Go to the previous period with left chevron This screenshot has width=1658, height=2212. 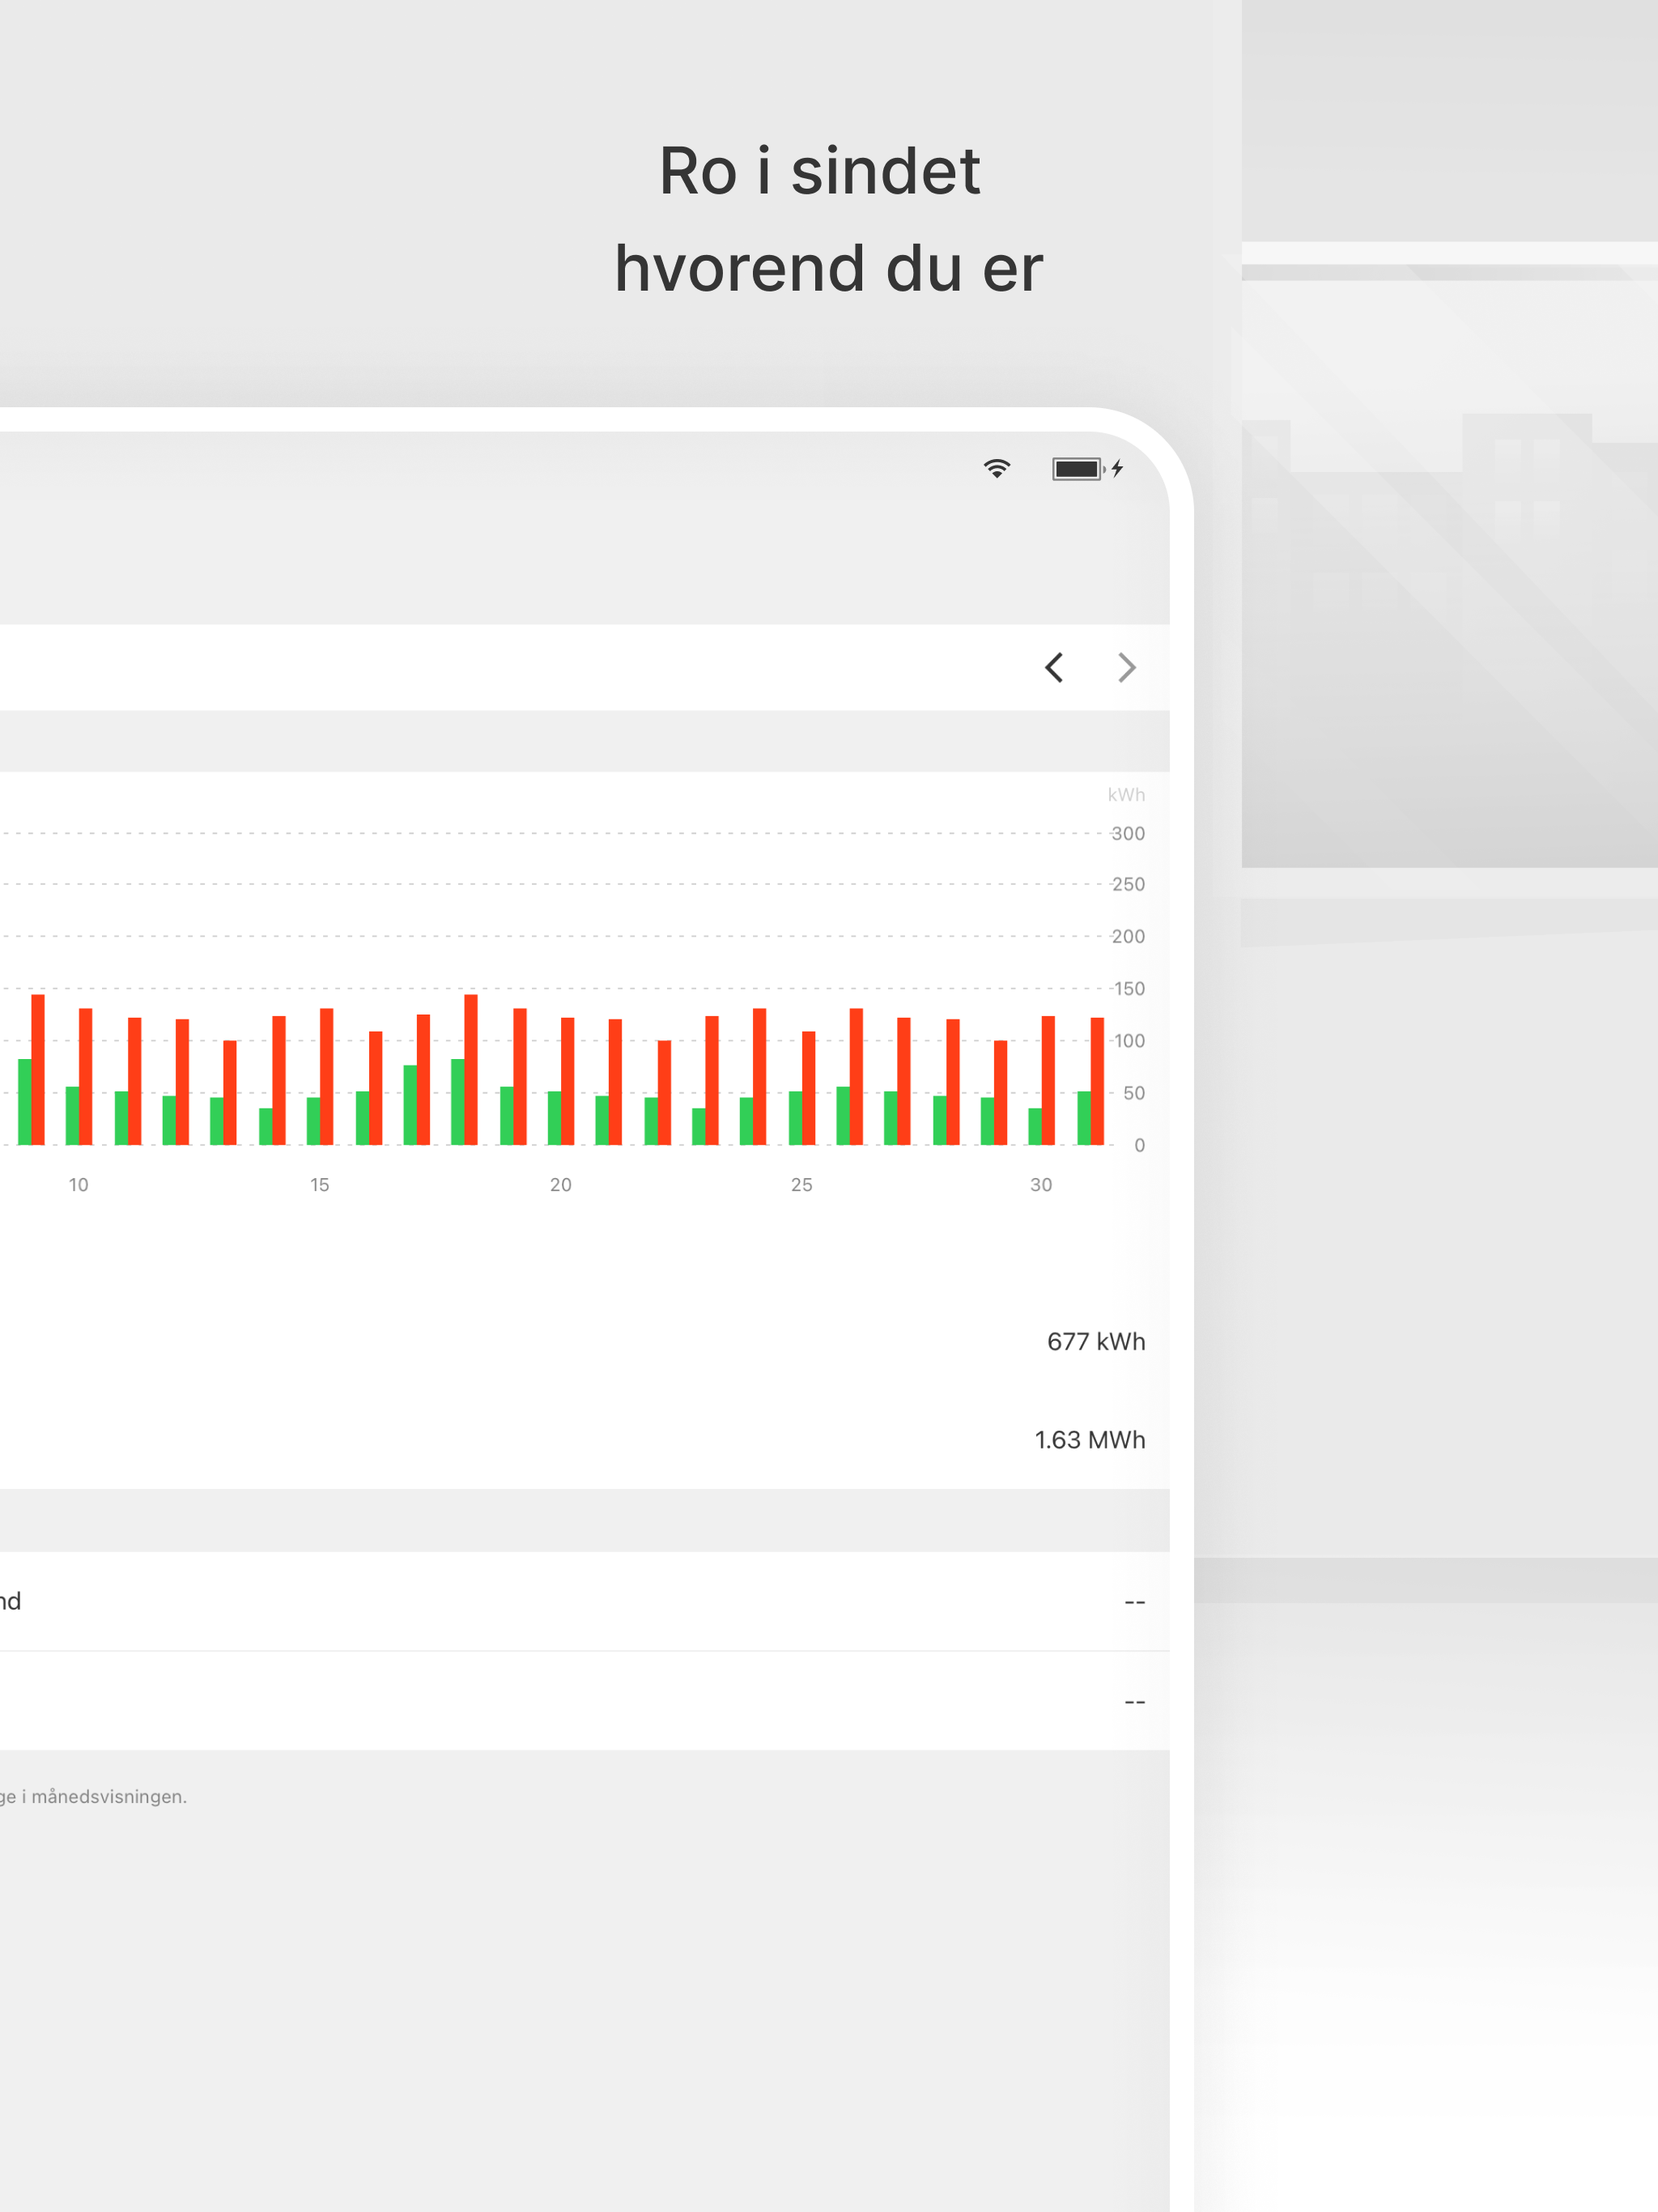1053,667
